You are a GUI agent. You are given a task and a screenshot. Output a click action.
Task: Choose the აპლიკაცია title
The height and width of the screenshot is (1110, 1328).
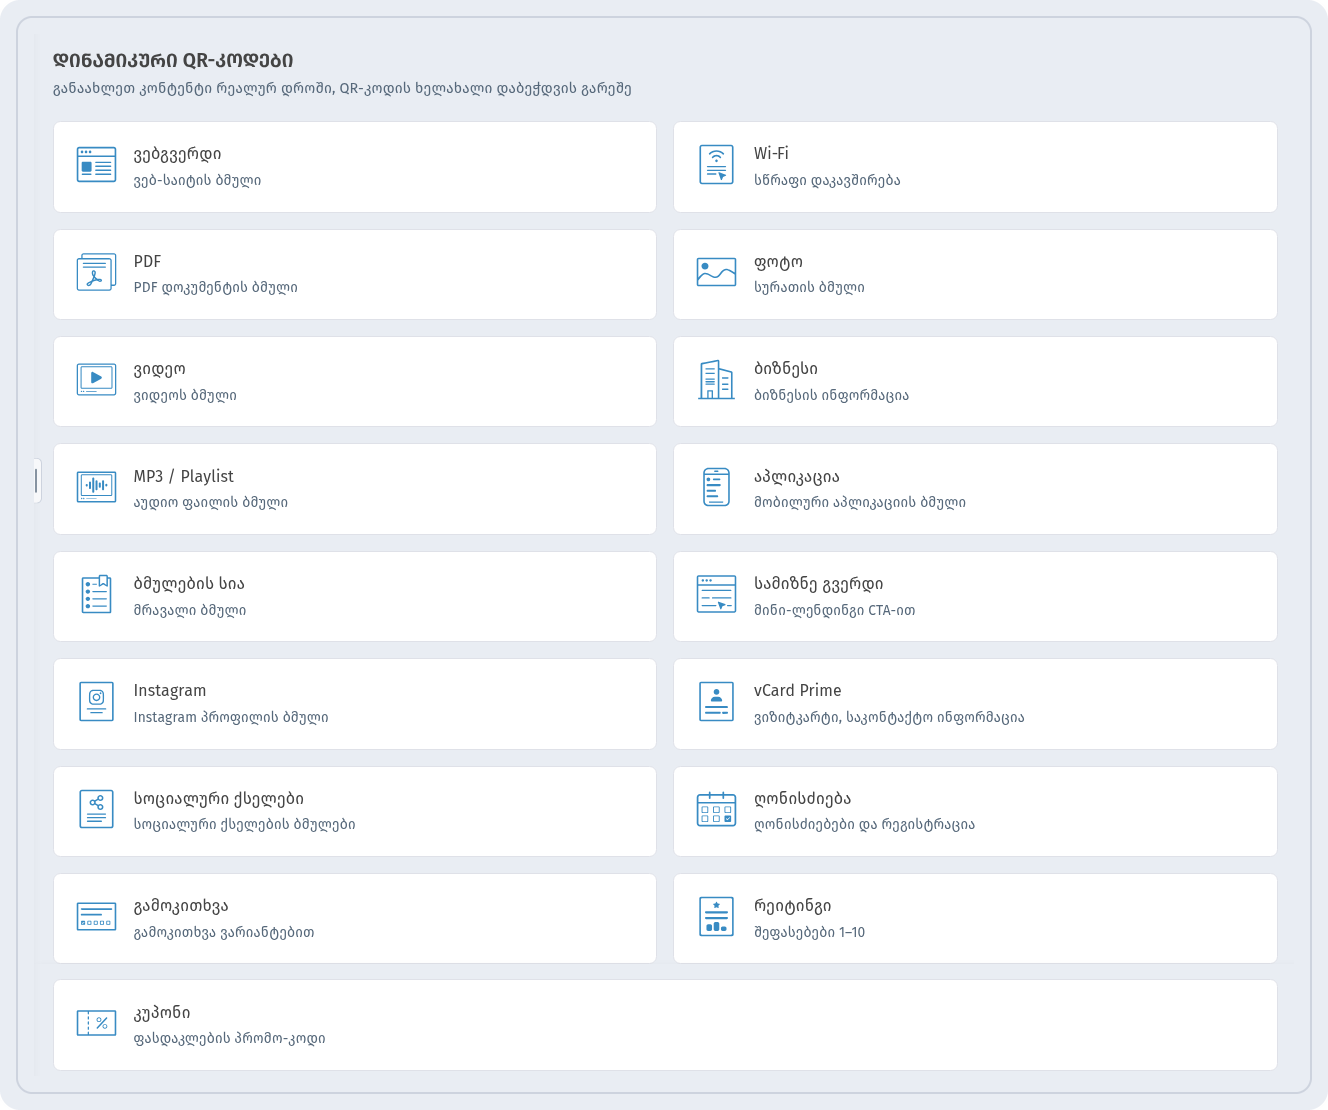point(797,477)
